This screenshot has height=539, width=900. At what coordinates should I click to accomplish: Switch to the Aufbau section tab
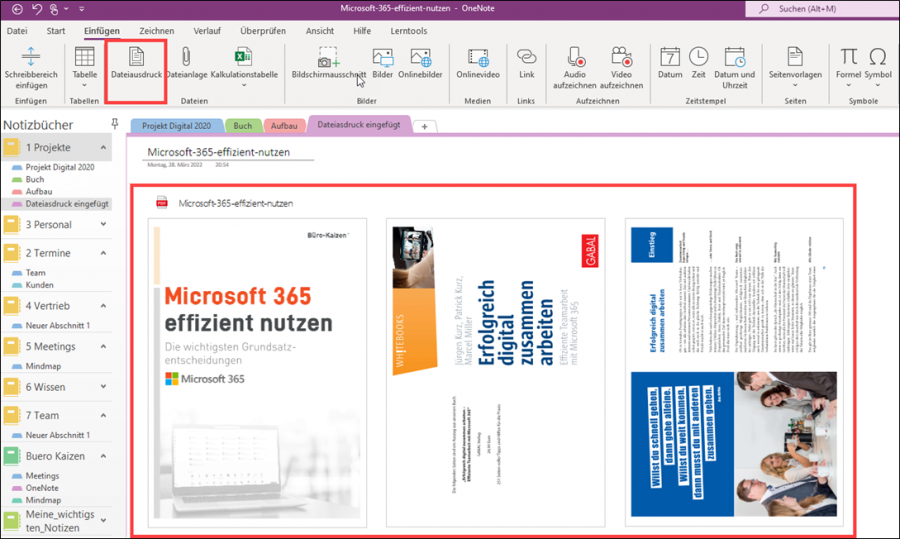[x=284, y=126]
